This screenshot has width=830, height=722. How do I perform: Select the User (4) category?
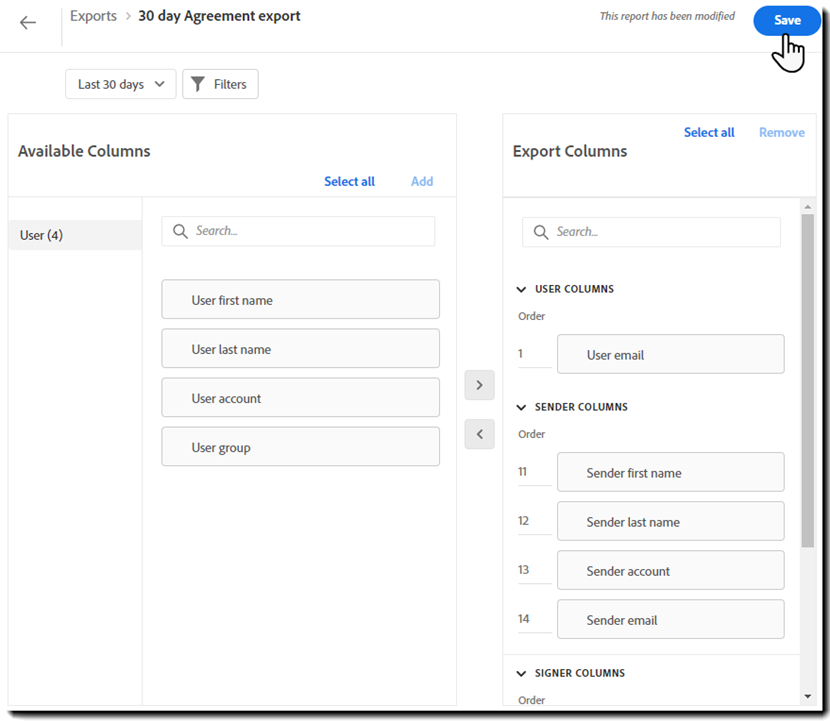click(75, 235)
